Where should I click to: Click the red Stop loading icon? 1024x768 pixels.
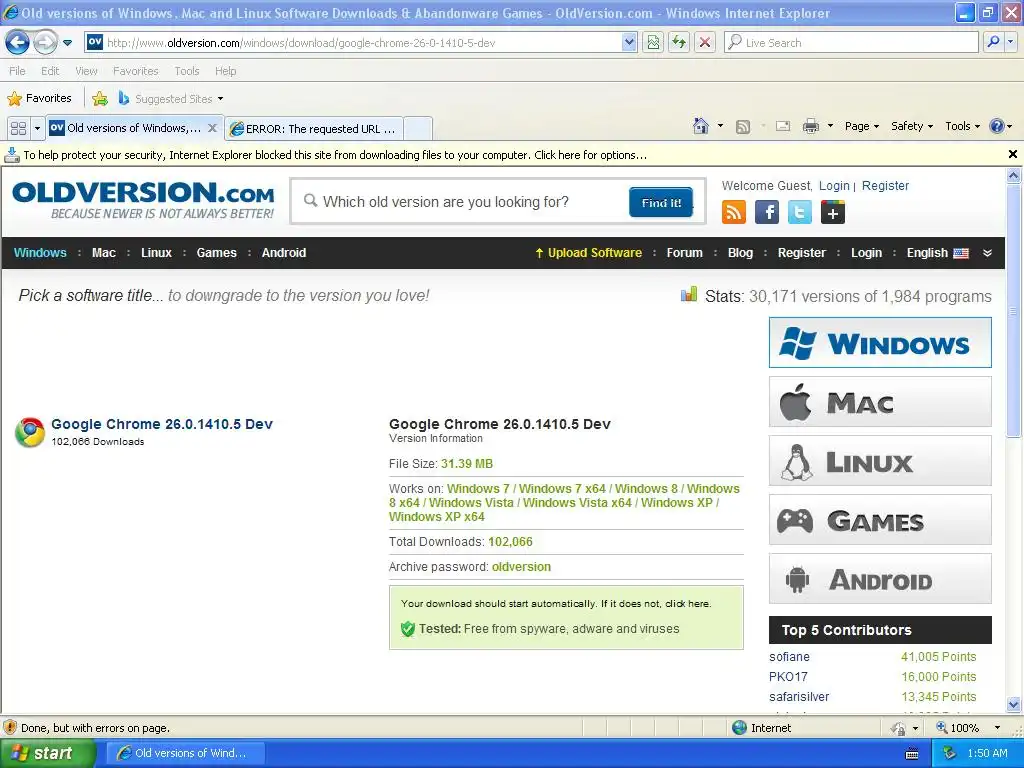click(x=705, y=42)
